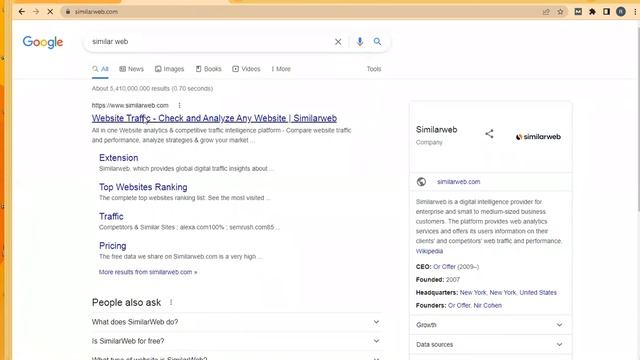The image size is (640, 360).
Task: Expand the Growth section
Action: [x=491, y=325]
